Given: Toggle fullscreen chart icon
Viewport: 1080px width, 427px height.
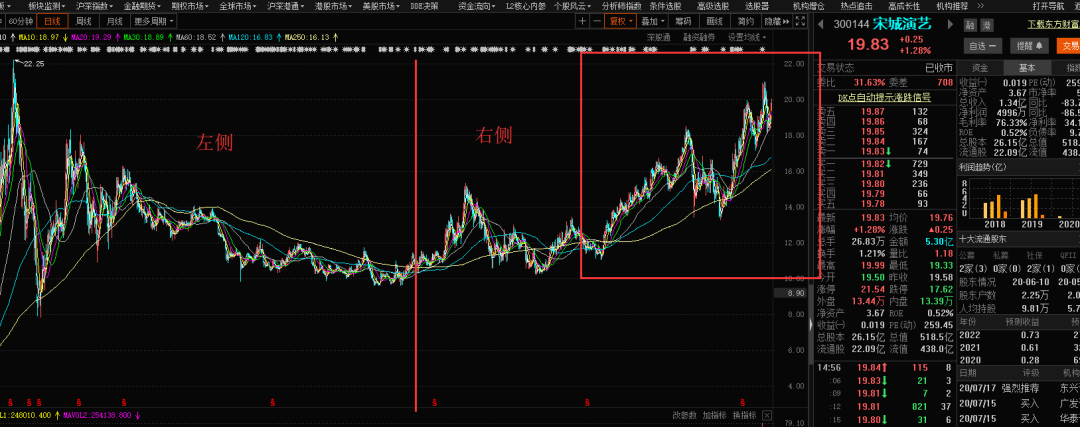Looking at the screenshot, I should (x=800, y=21).
